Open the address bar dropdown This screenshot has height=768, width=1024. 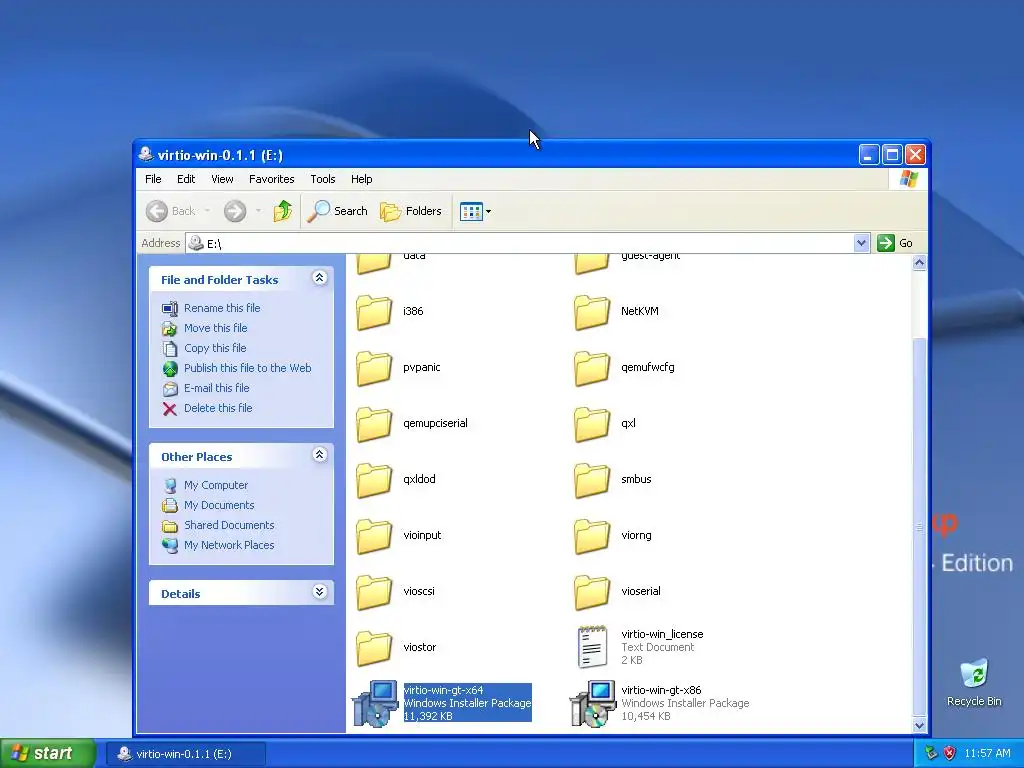[861, 243]
